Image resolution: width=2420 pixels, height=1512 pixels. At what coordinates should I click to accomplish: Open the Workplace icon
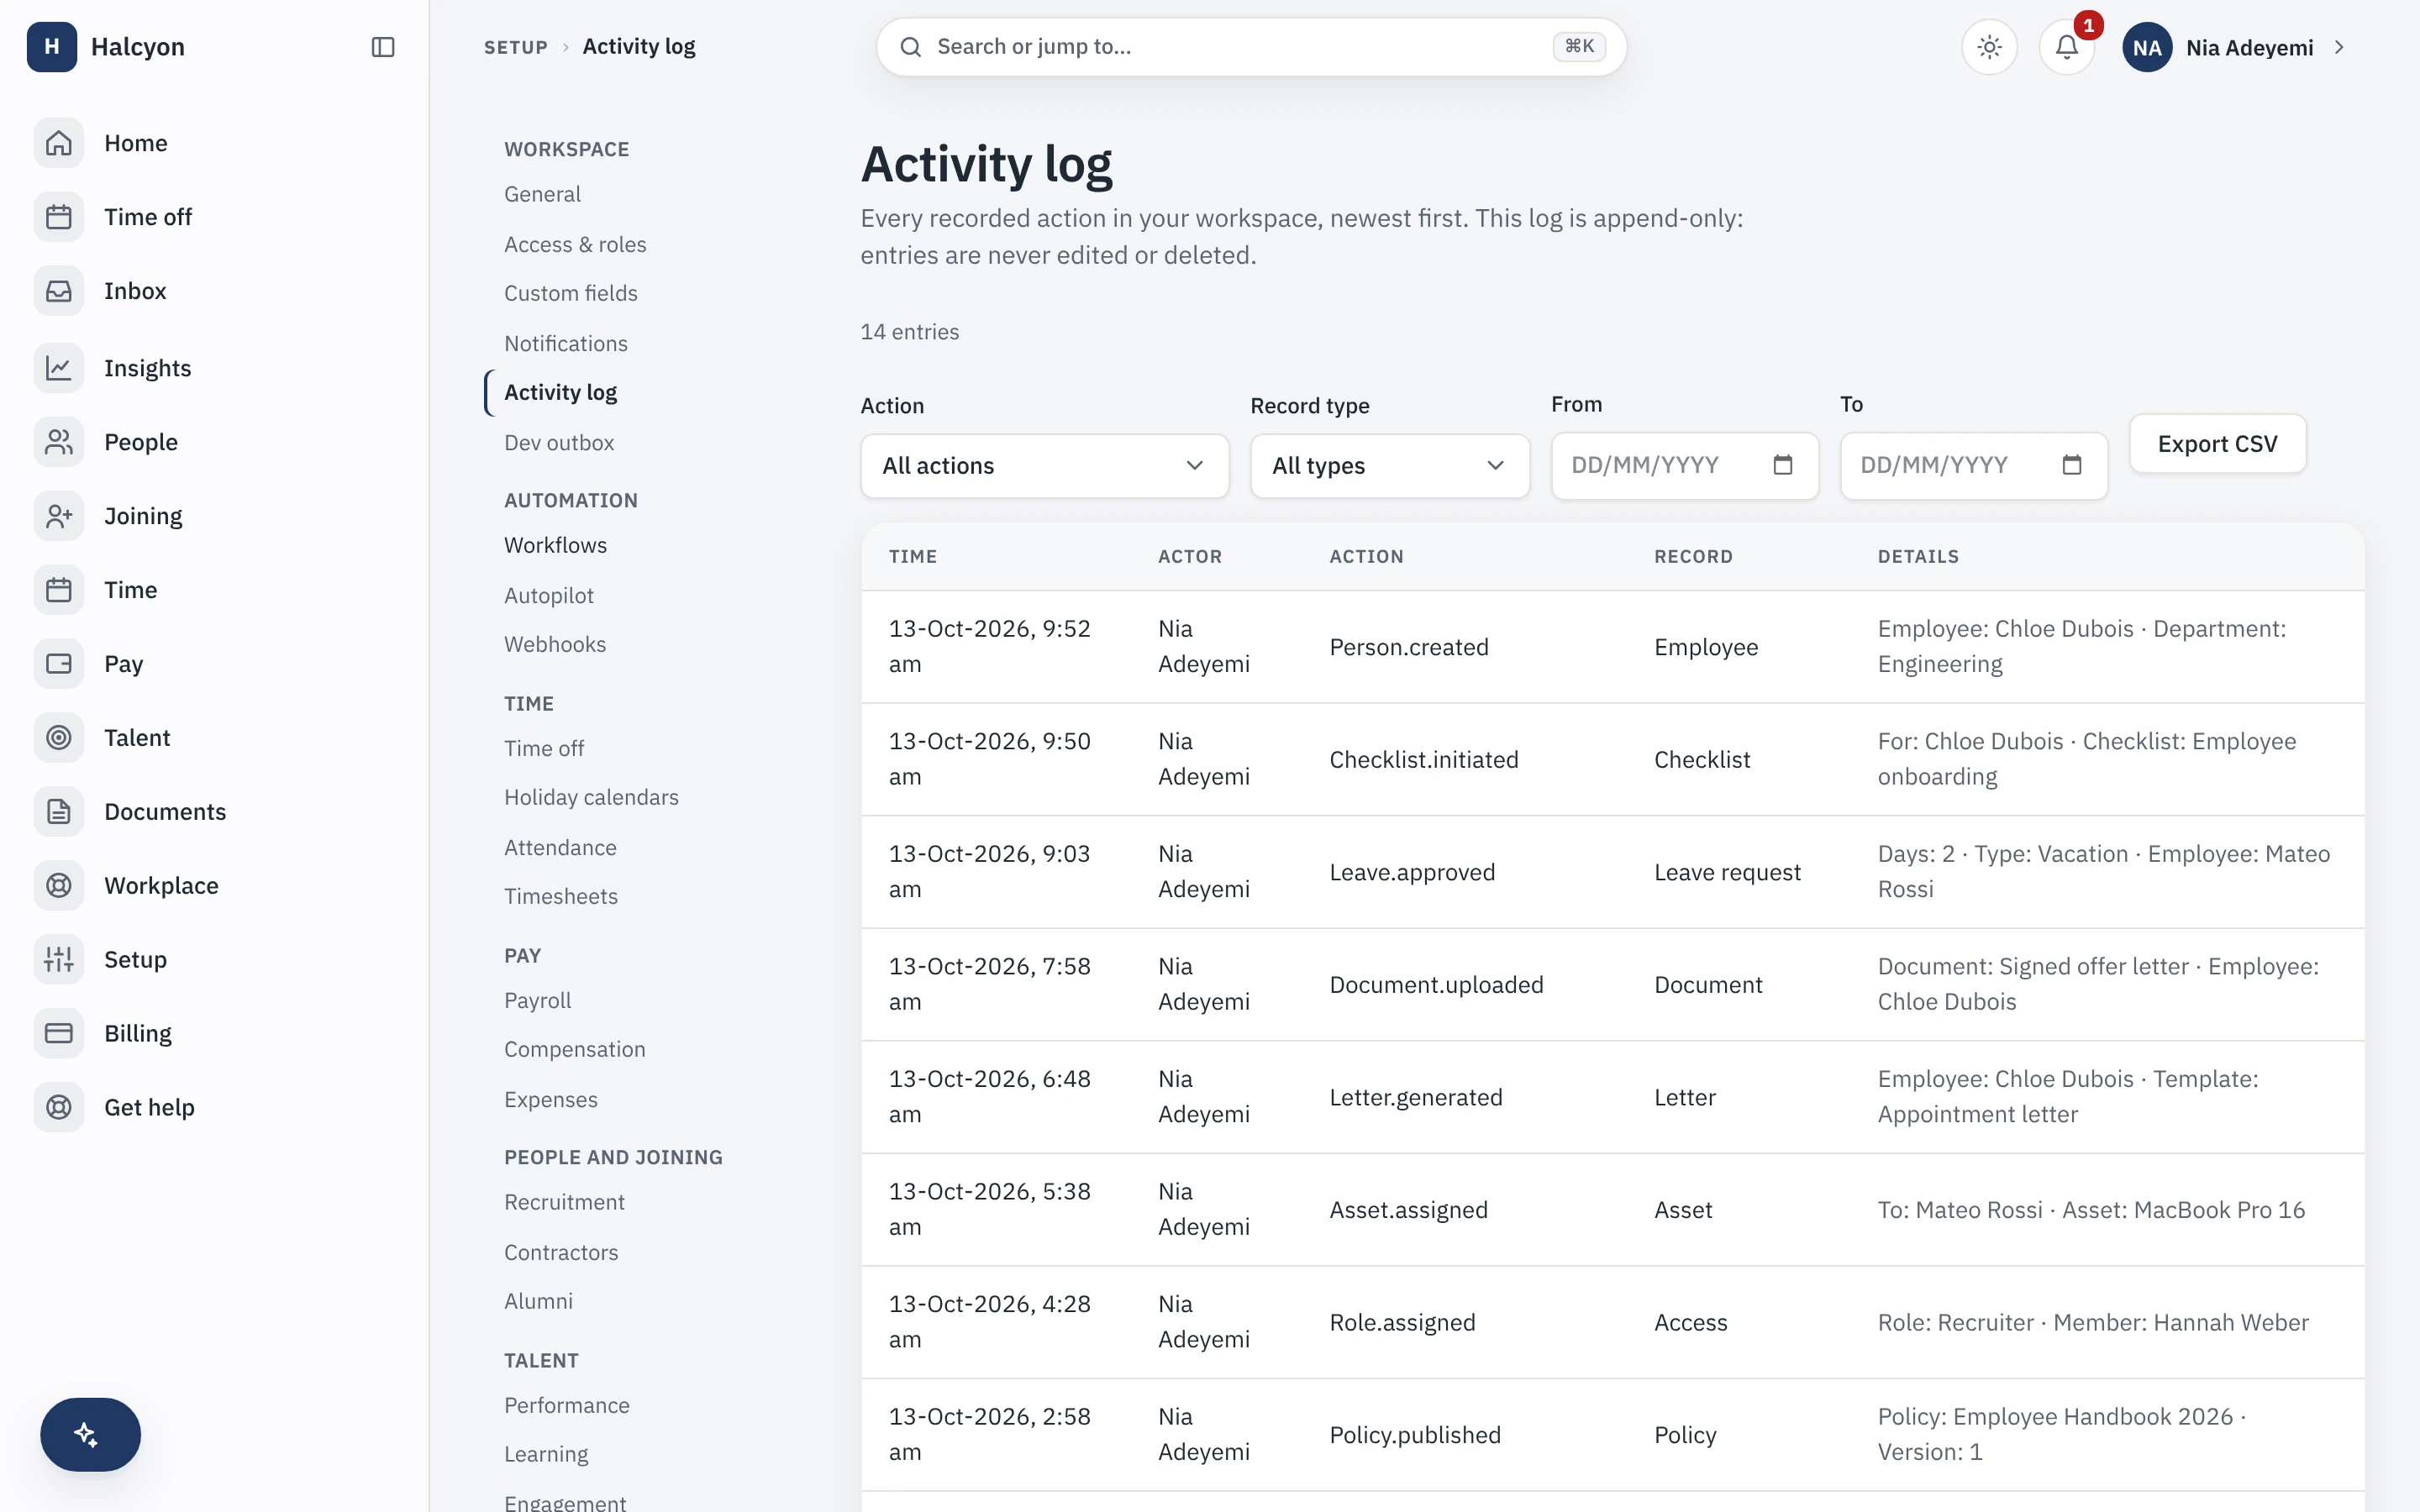click(59, 886)
